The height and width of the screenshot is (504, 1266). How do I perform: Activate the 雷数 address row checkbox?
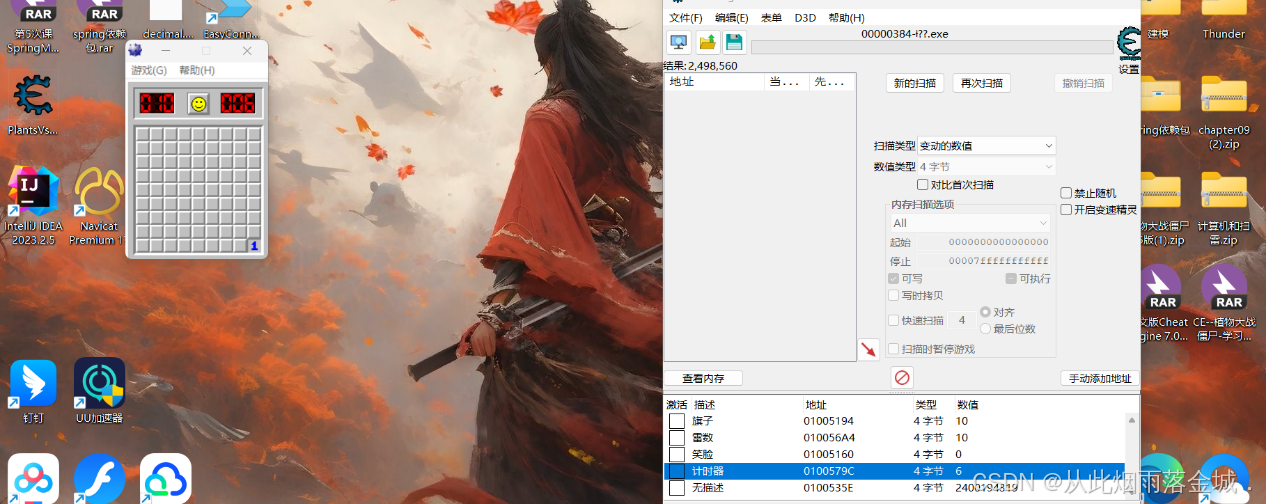coord(677,438)
